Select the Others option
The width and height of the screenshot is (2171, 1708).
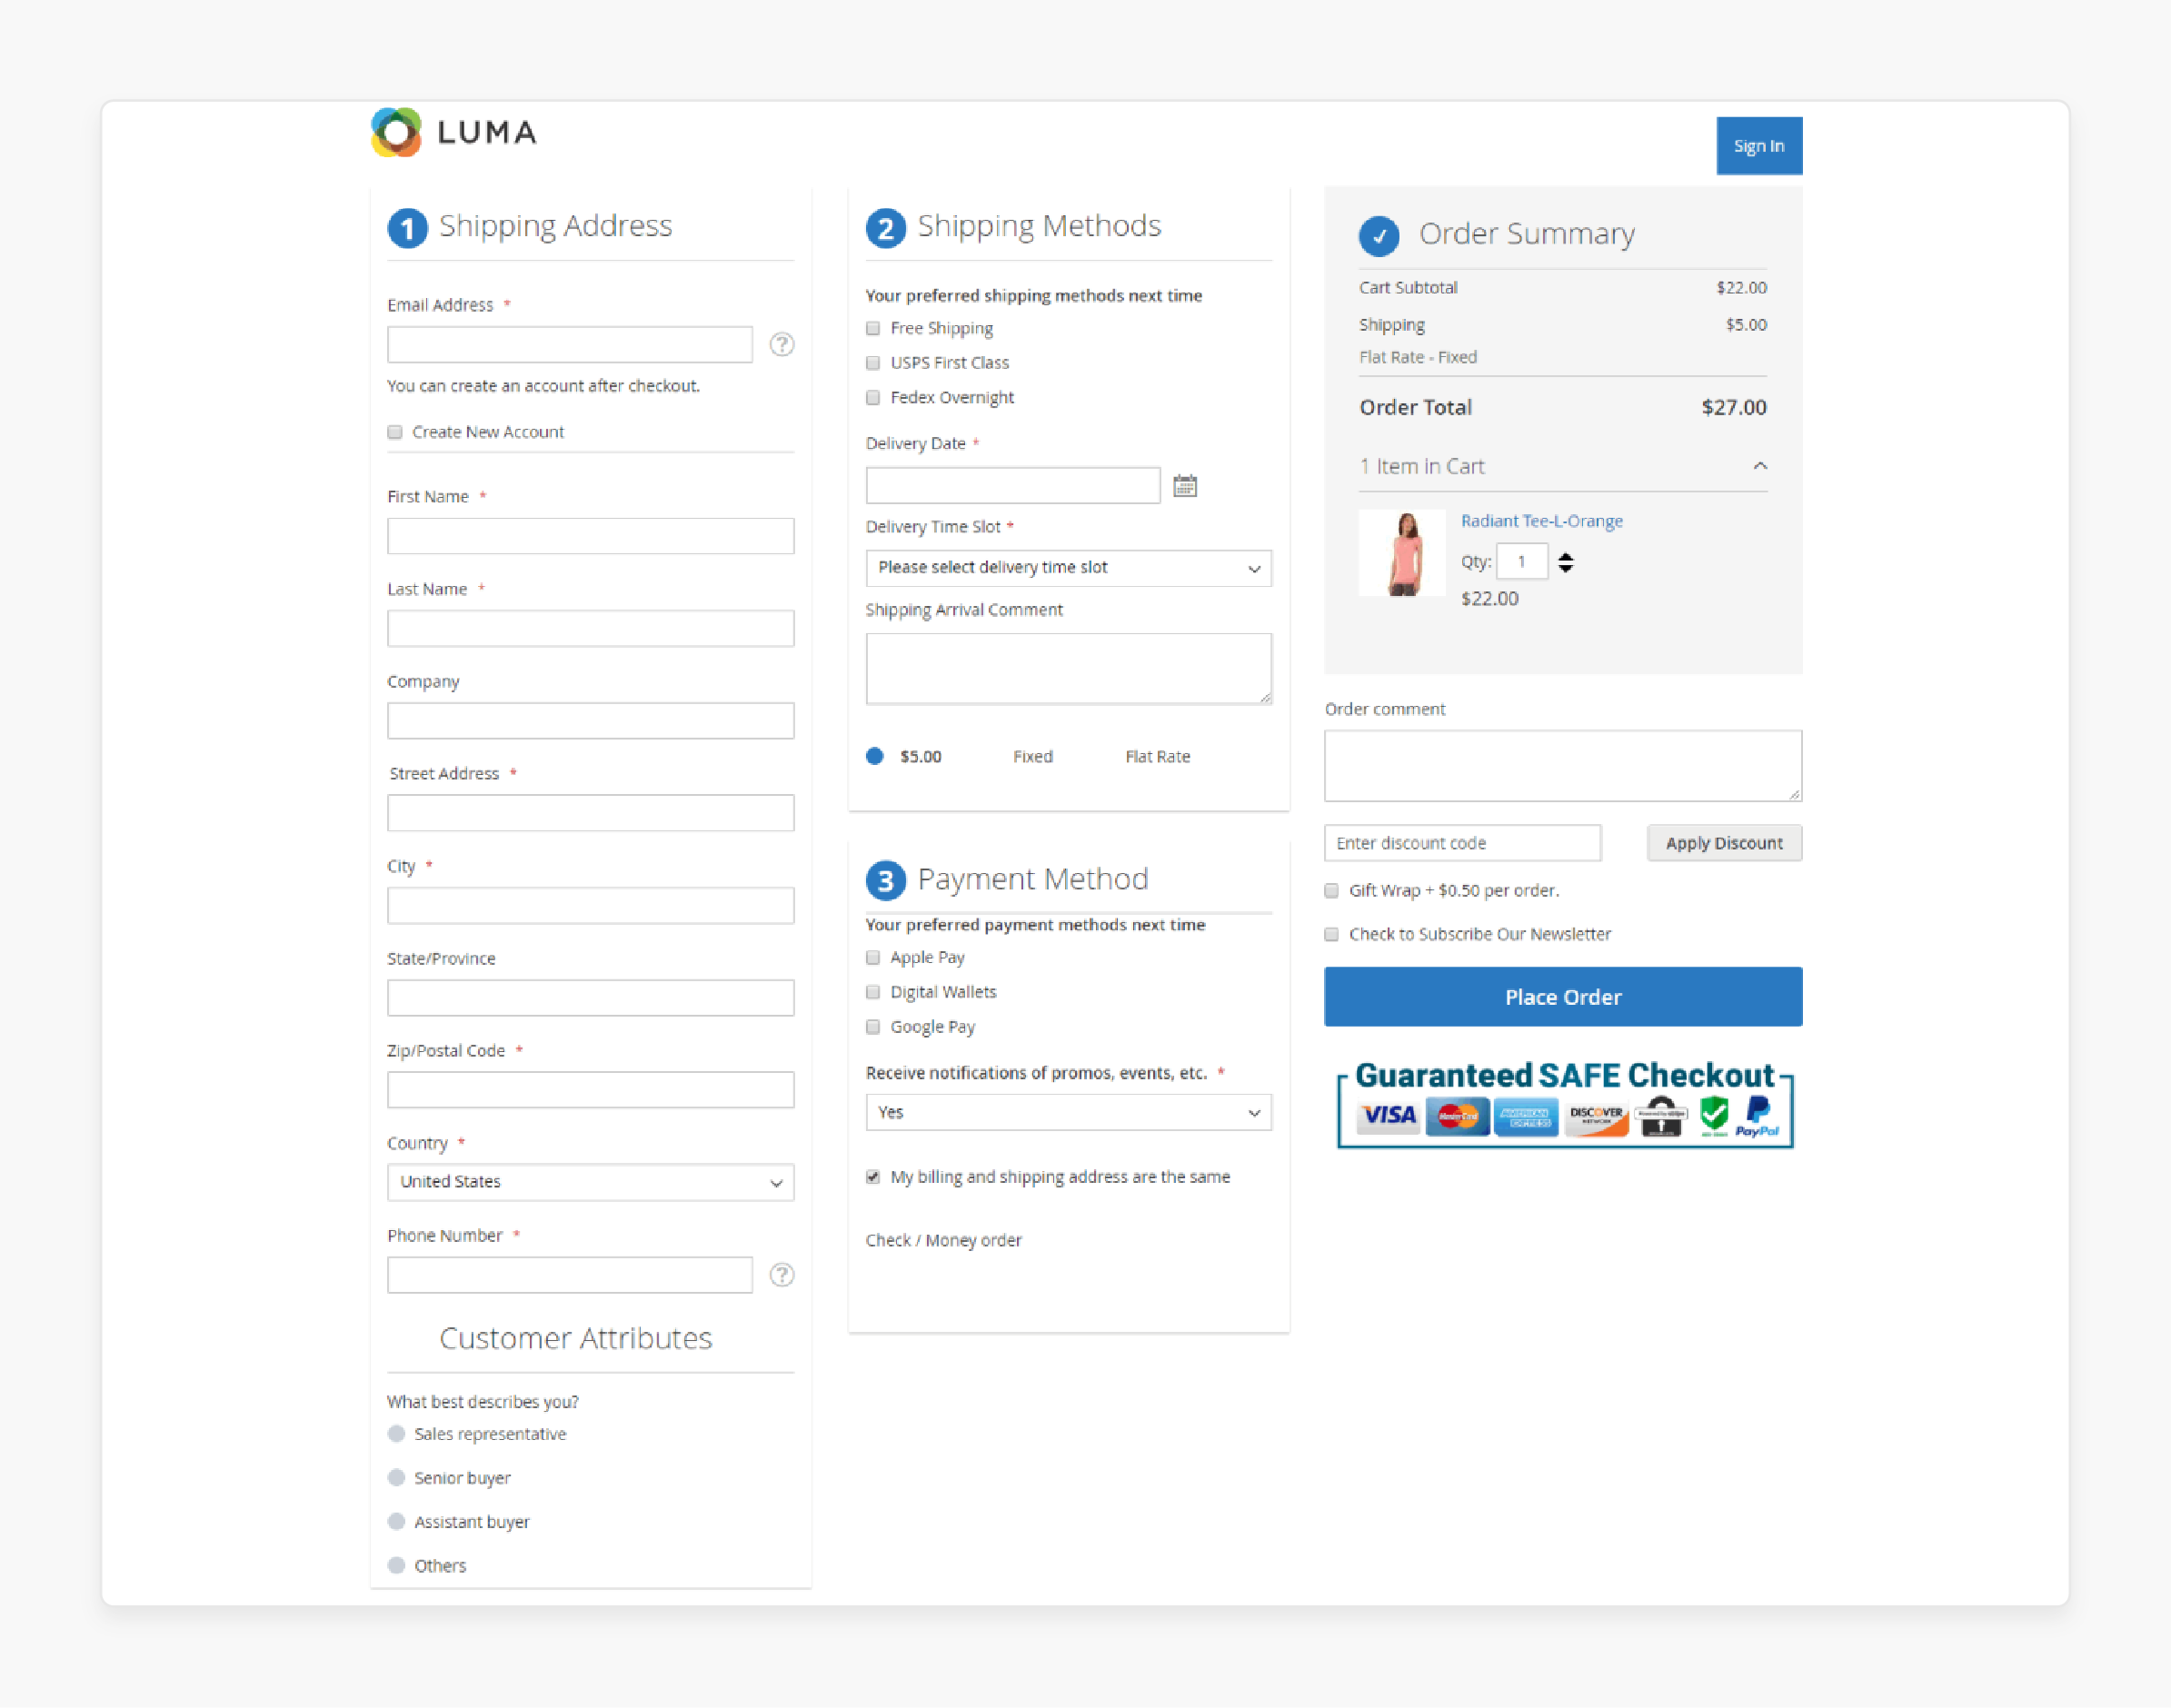pos(397,1566)
